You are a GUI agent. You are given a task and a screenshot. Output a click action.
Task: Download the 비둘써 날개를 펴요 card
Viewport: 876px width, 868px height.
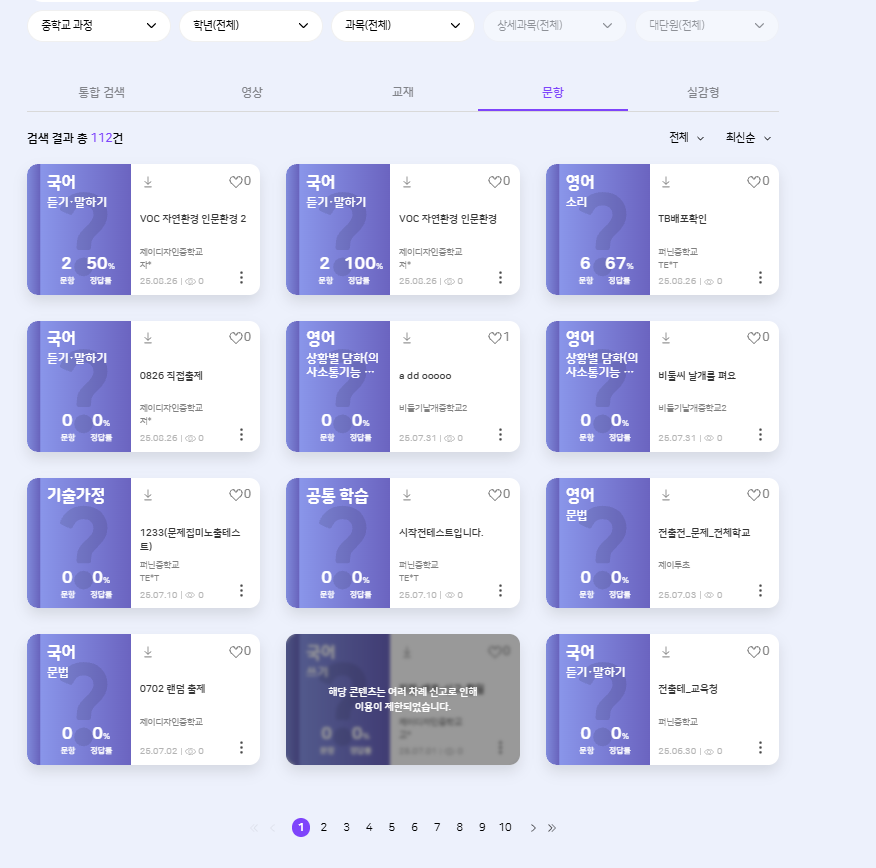[x=667, y=338]
